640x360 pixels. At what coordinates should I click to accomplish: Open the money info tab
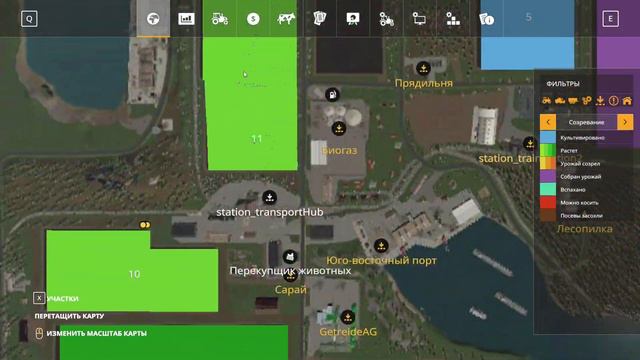[x=486, y=19]
